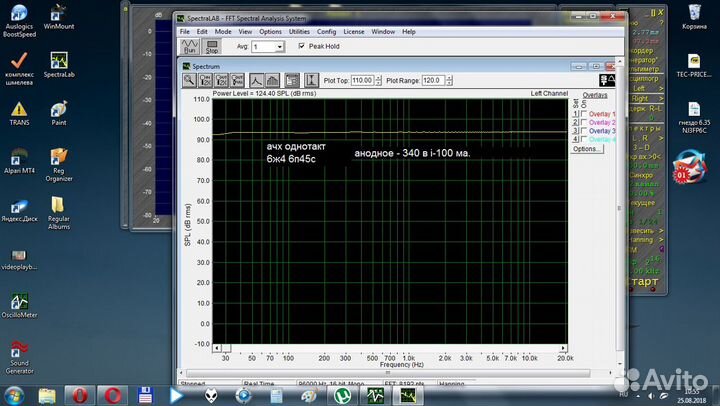Click the Plot Range spinner arrows
The height and width of the screenshot is (406, 720).
pyautogui.click(x=450, y=80)
